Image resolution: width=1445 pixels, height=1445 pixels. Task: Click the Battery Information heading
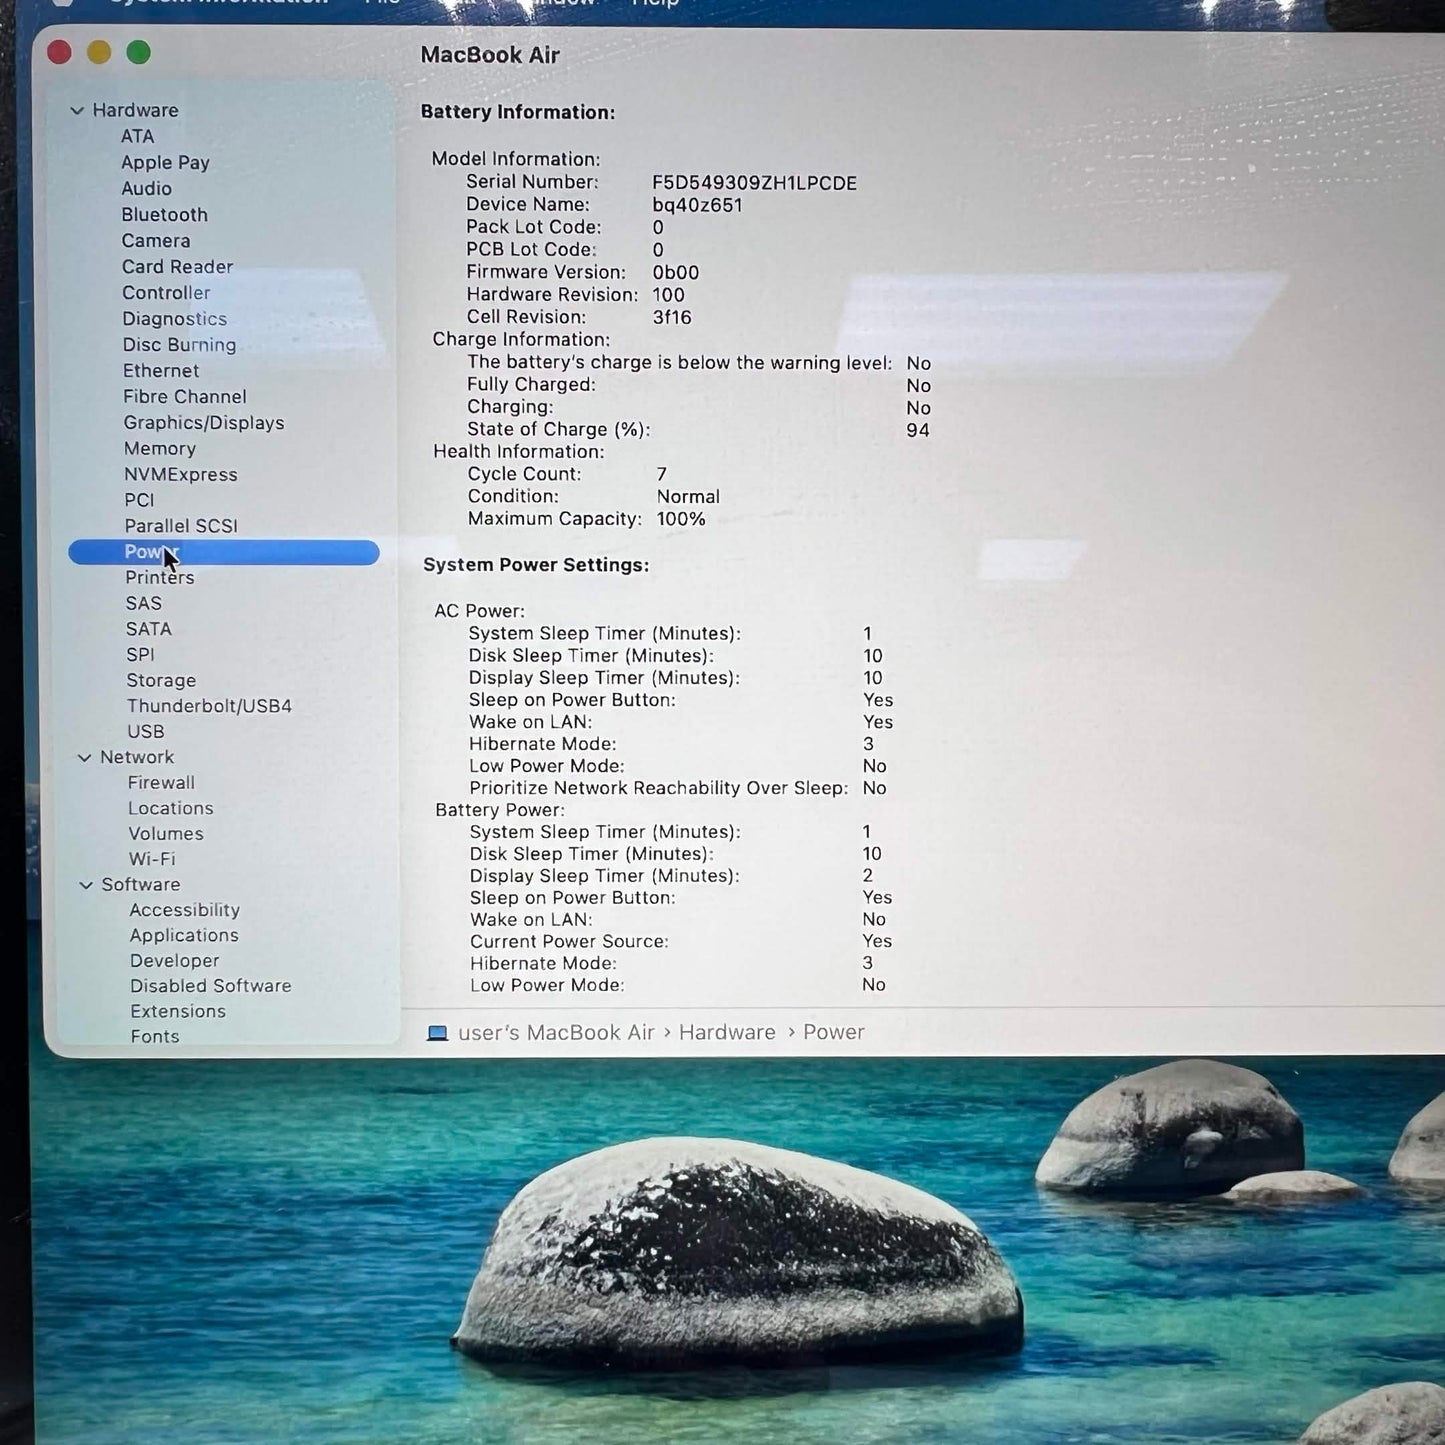coord(517,112)
